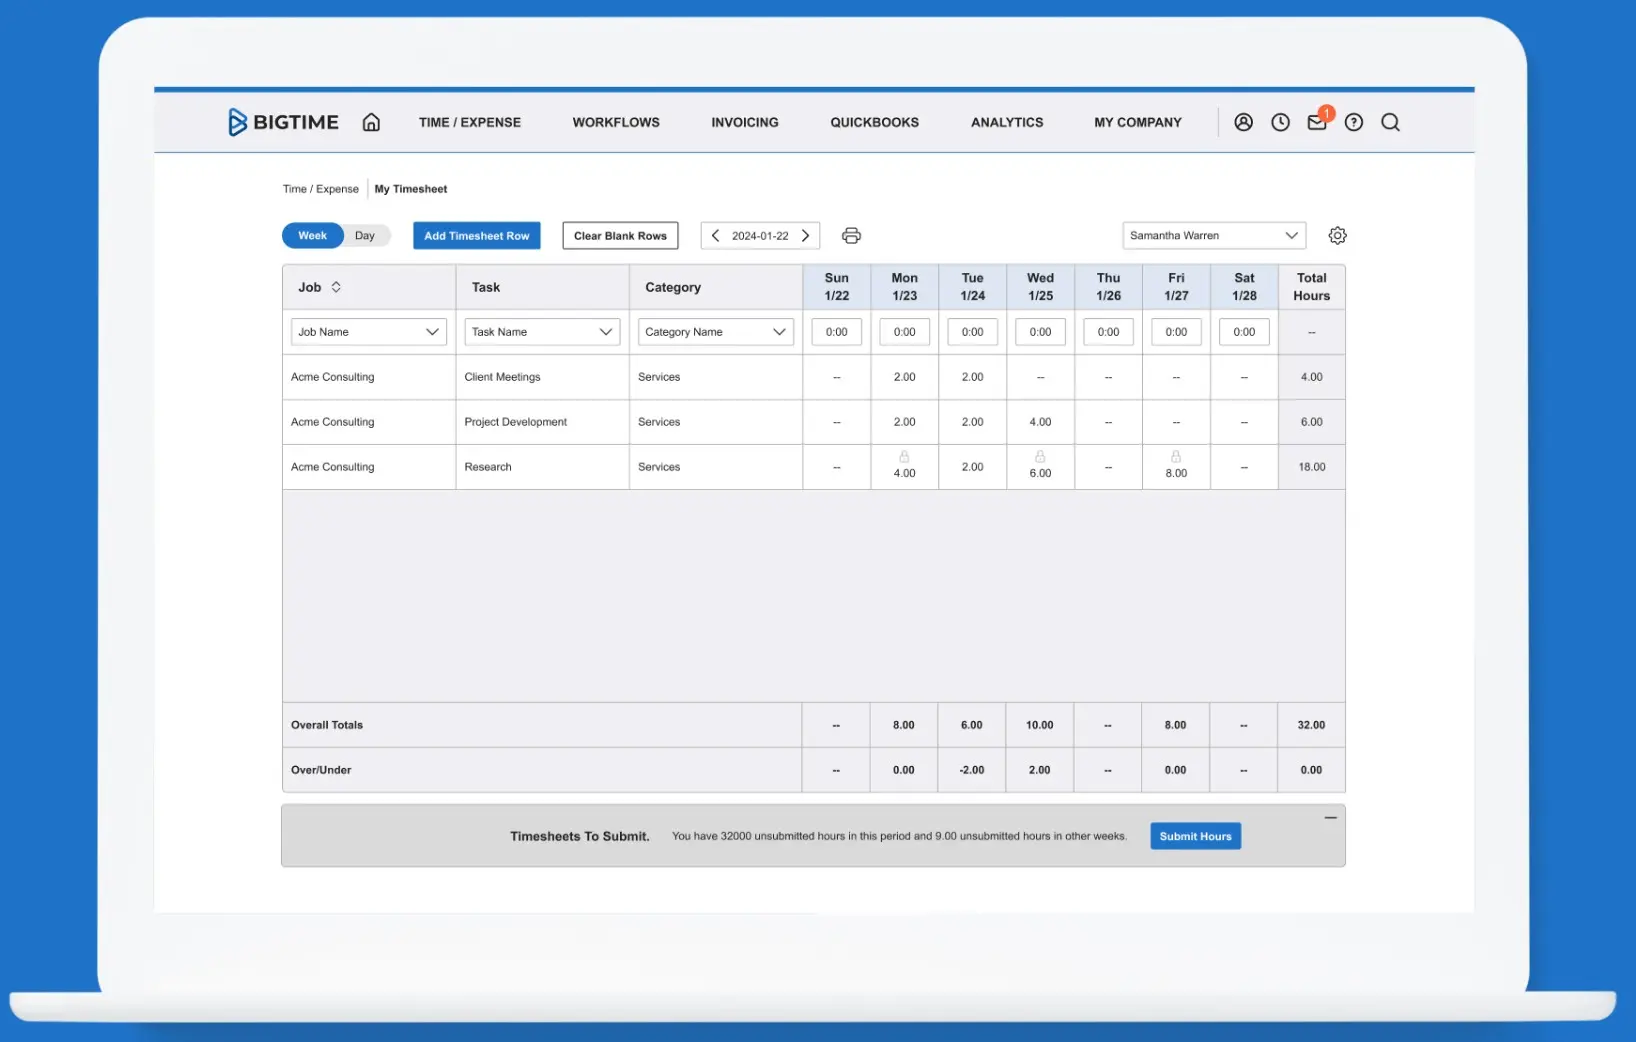
Task: Go to previous week arrow
Action: pyautogui.click(x=715, y=236)
